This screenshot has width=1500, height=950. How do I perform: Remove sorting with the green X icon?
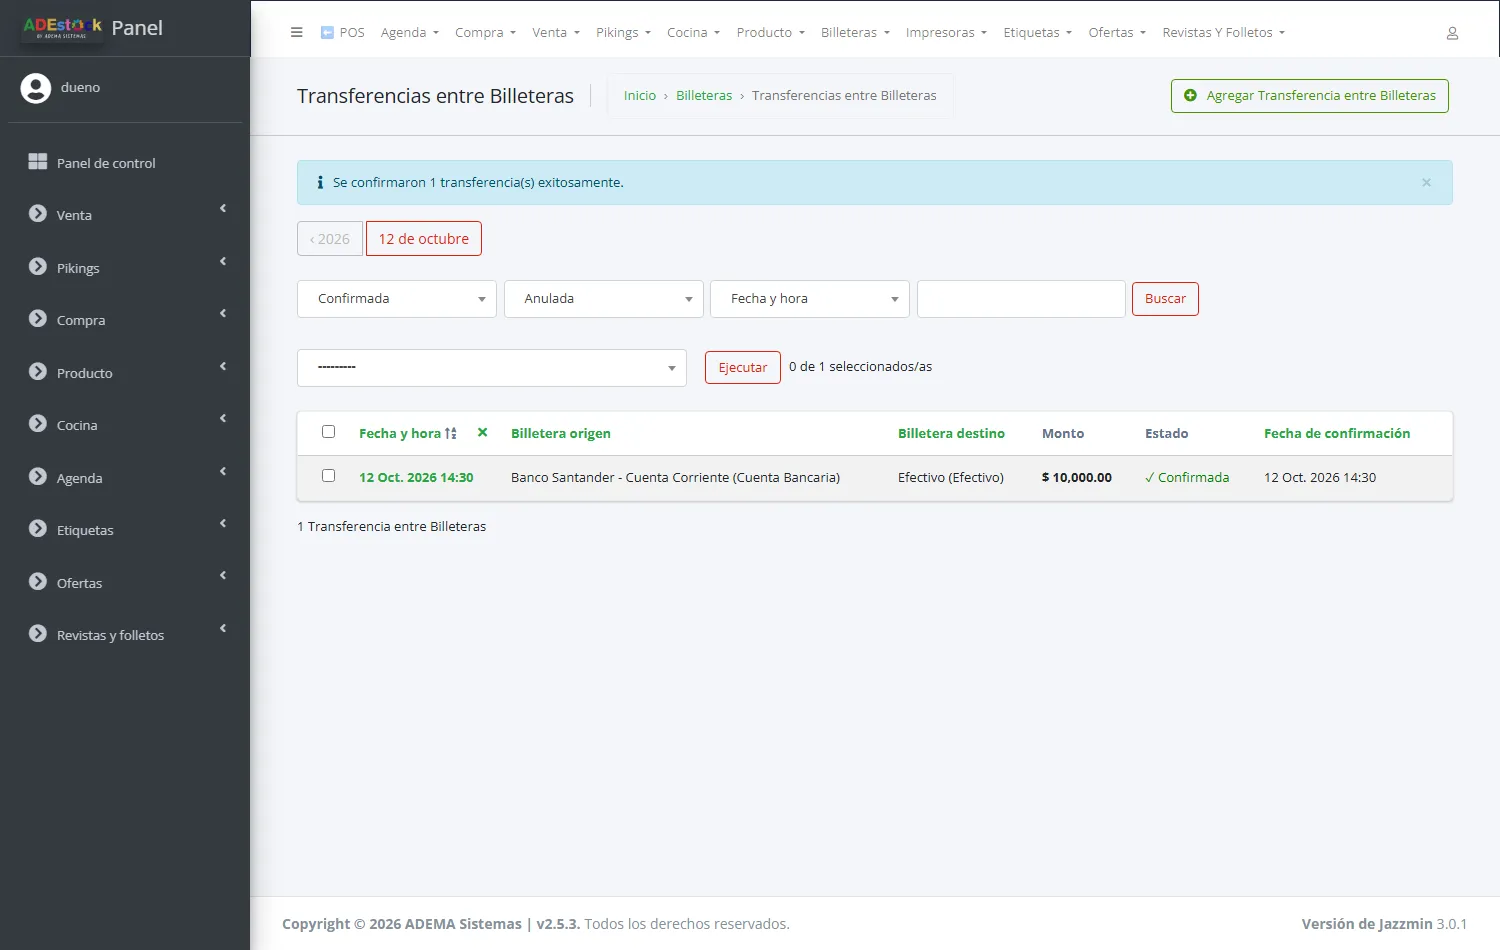tap(482, 433)
